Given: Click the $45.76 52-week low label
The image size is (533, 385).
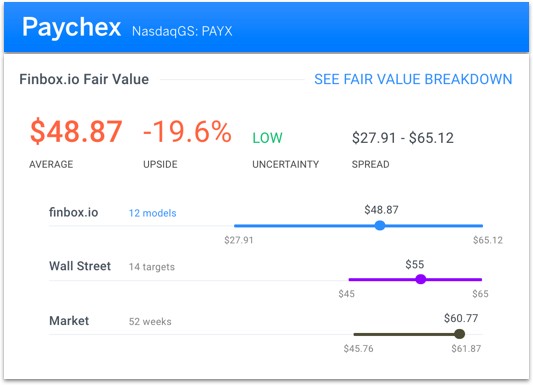Looking at the screenshot, I should coord(358,349).
